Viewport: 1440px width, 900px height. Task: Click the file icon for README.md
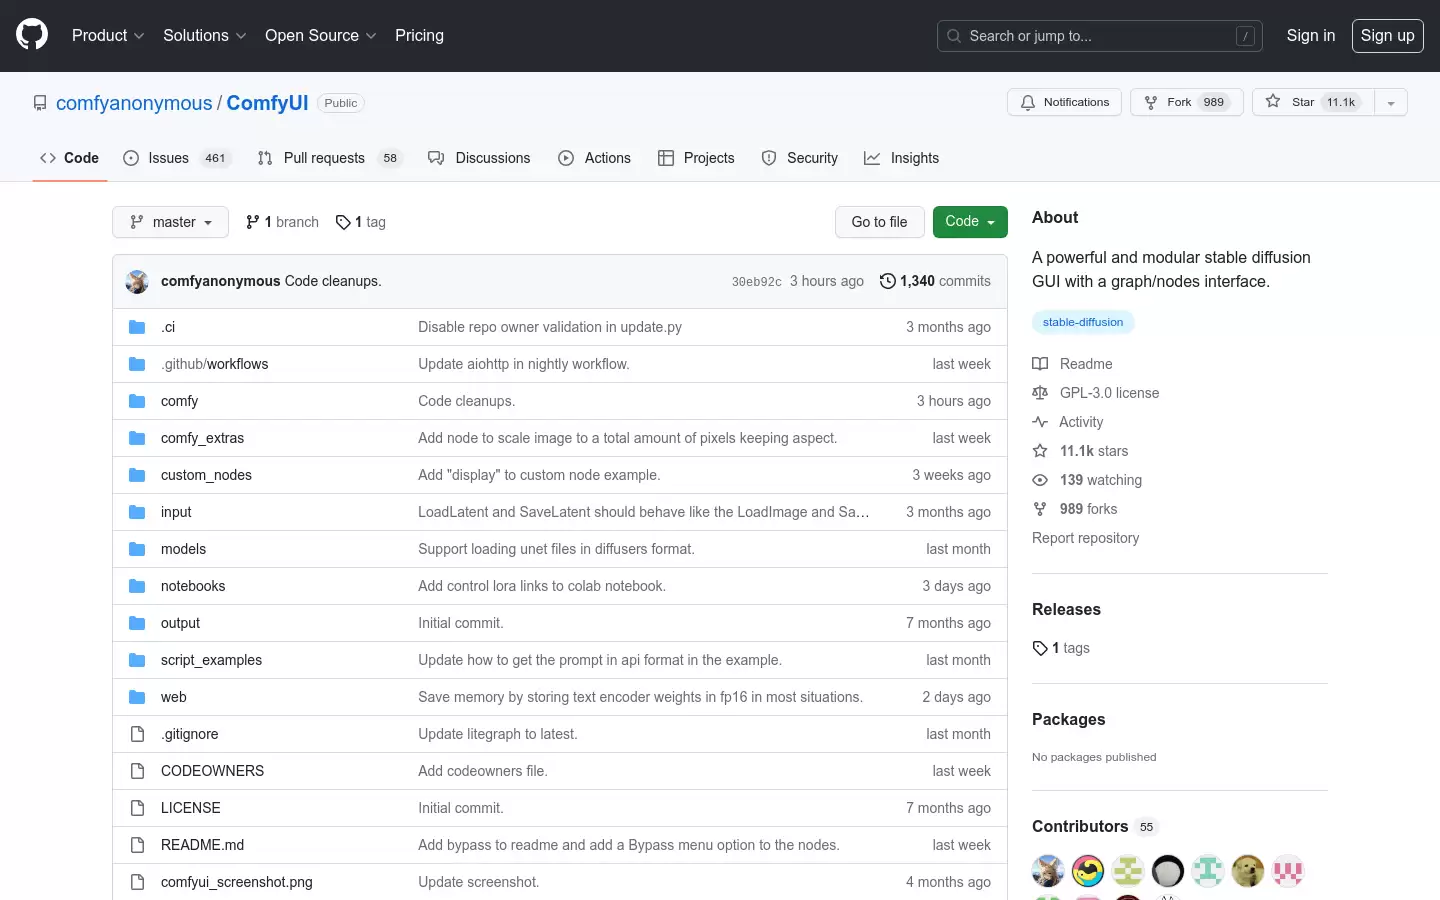[x=137, y=845]
